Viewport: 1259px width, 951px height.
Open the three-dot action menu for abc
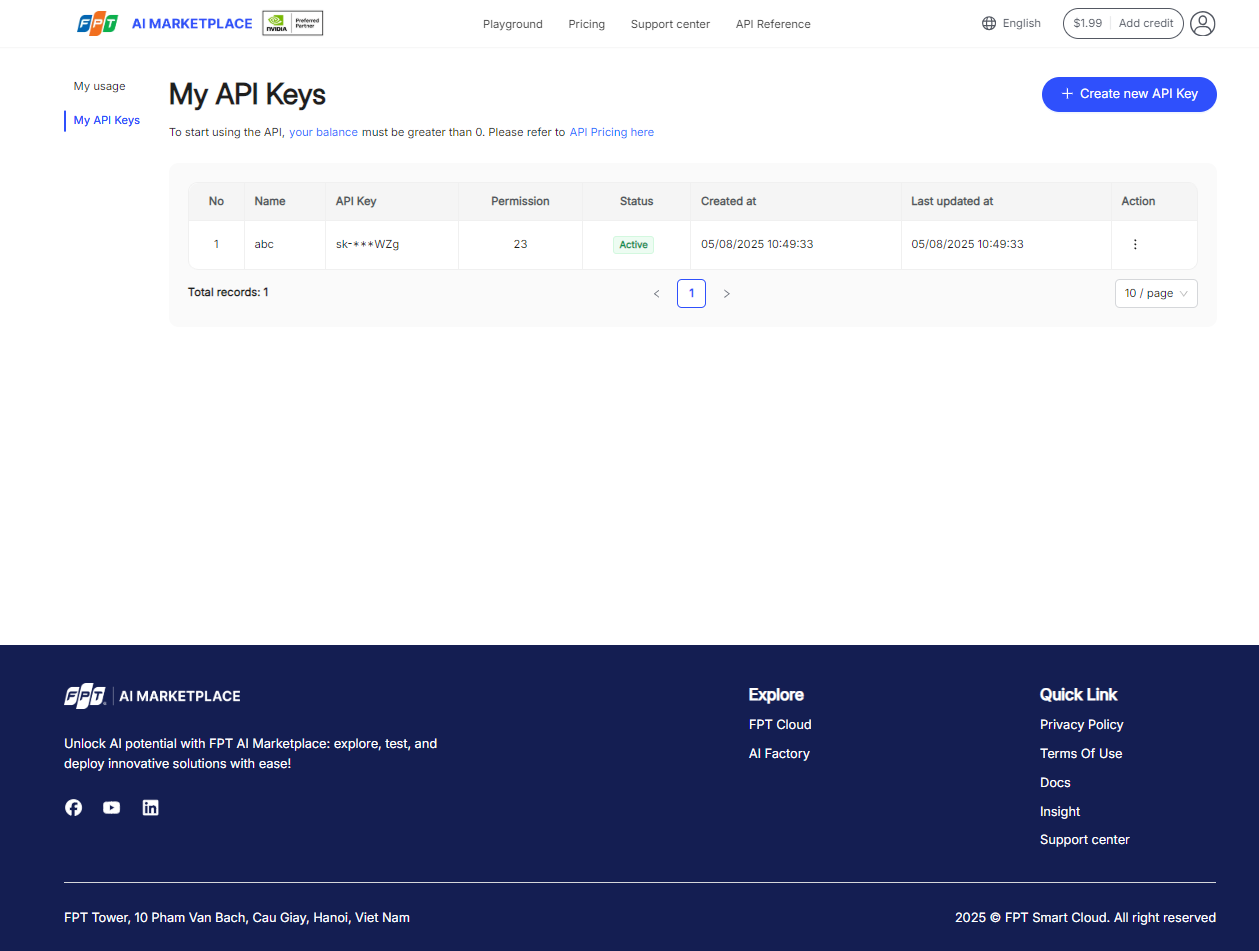[x=1135, y=244]
